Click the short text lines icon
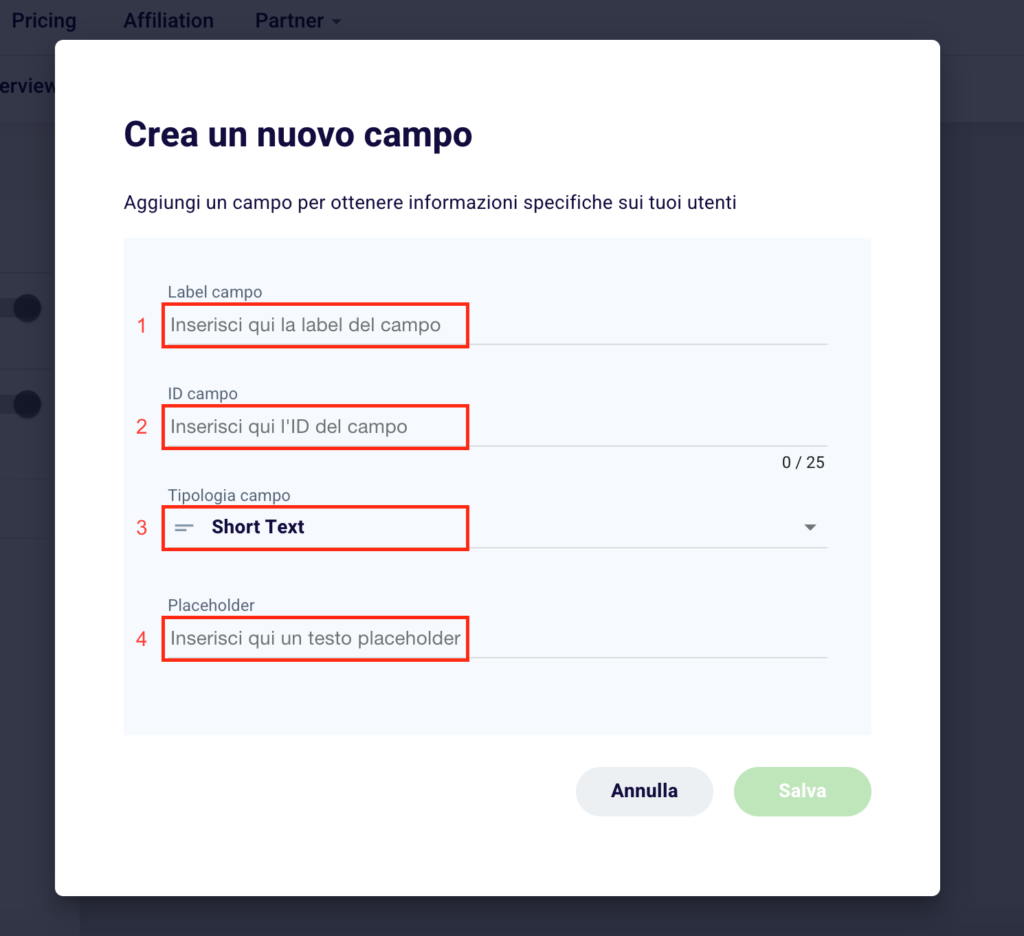This screenshot has width=1024, height=936. [x=184, y=527]
